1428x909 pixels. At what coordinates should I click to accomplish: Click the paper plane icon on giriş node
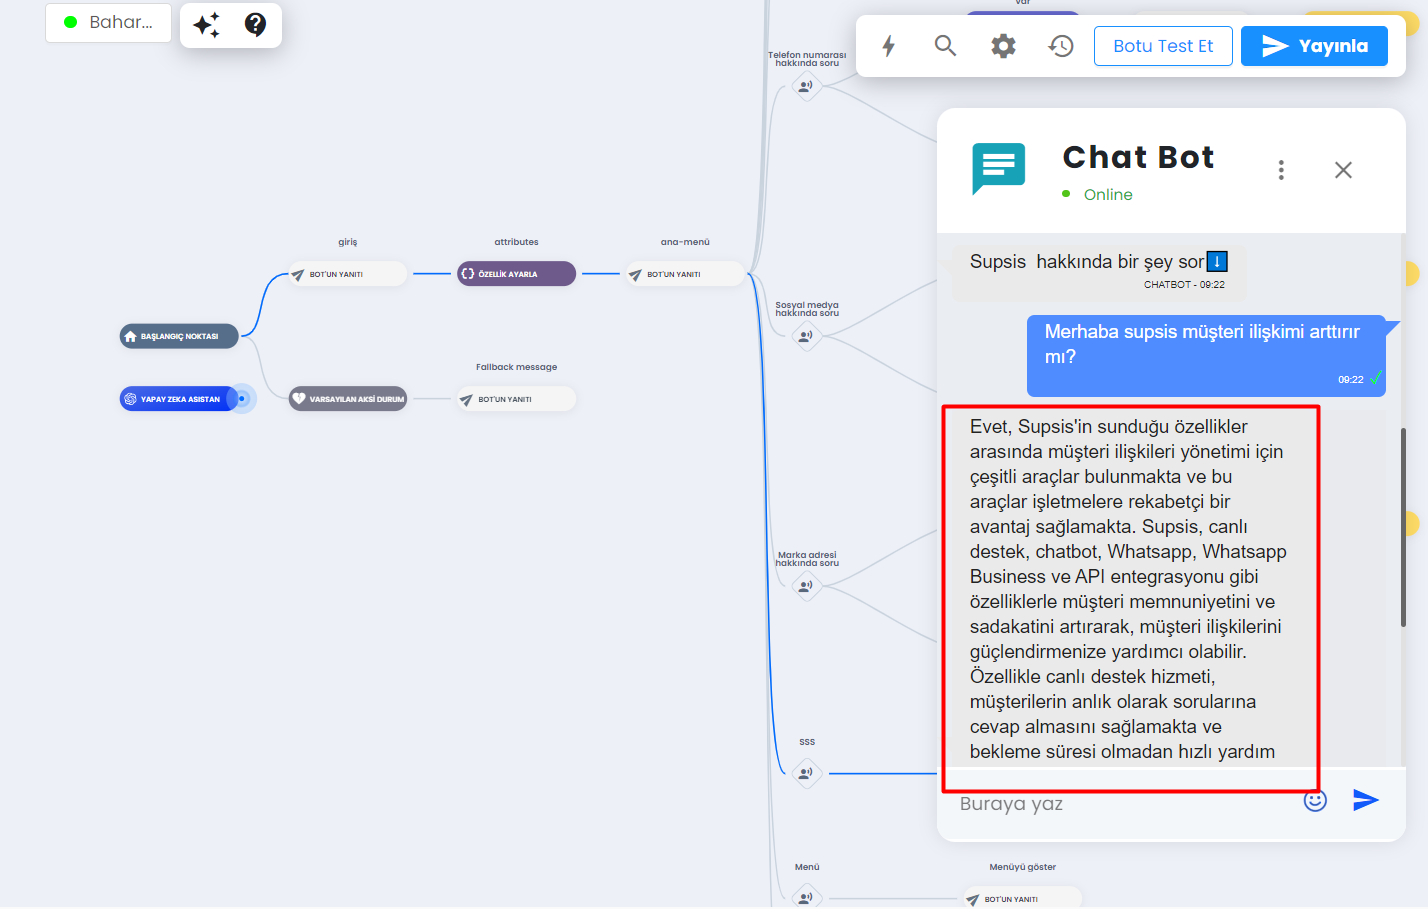tap(298, 274)
